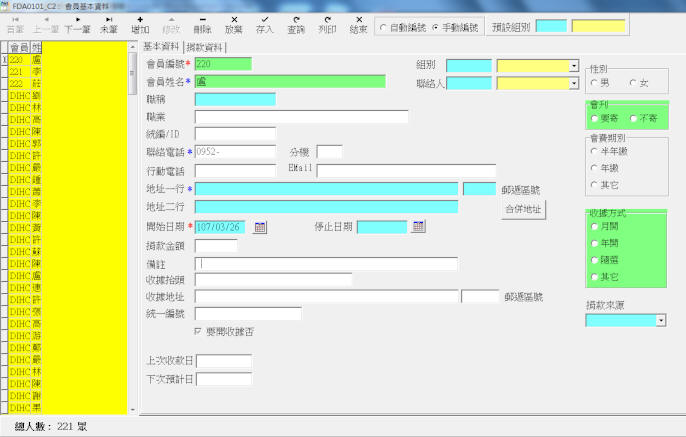
Task: Expand the 聯絡人 yellow dropdown
Action: (574, 84)
